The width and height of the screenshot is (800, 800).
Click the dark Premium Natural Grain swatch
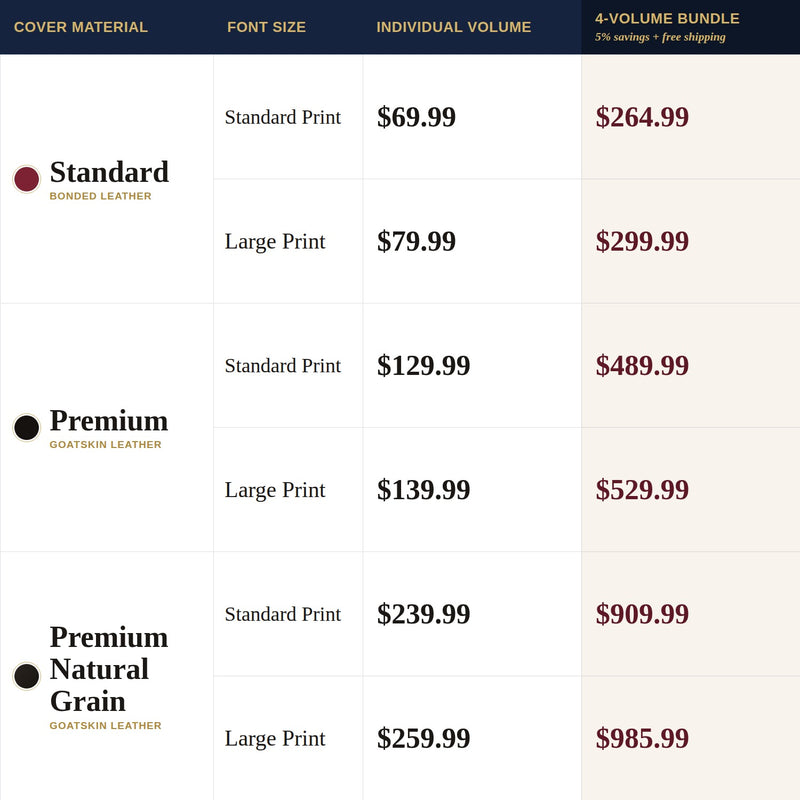(x=27, y=676)
